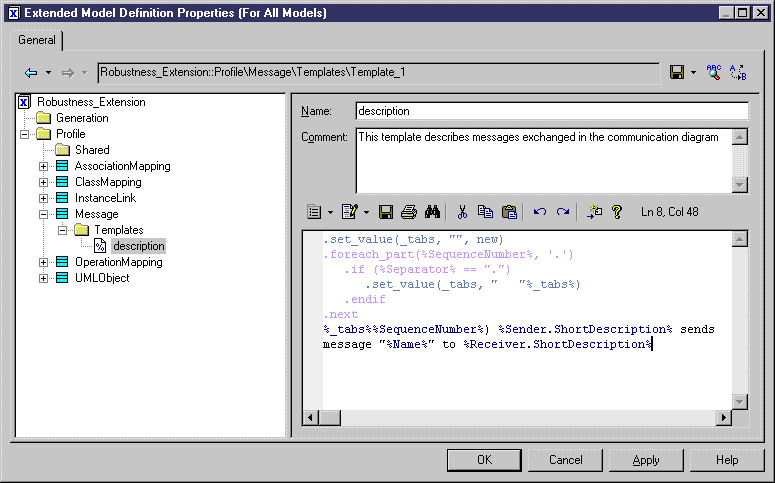Viewport: 775px width, 483px height.
Task: Click the code editor scroll up arrow
Action: (739, 239)
